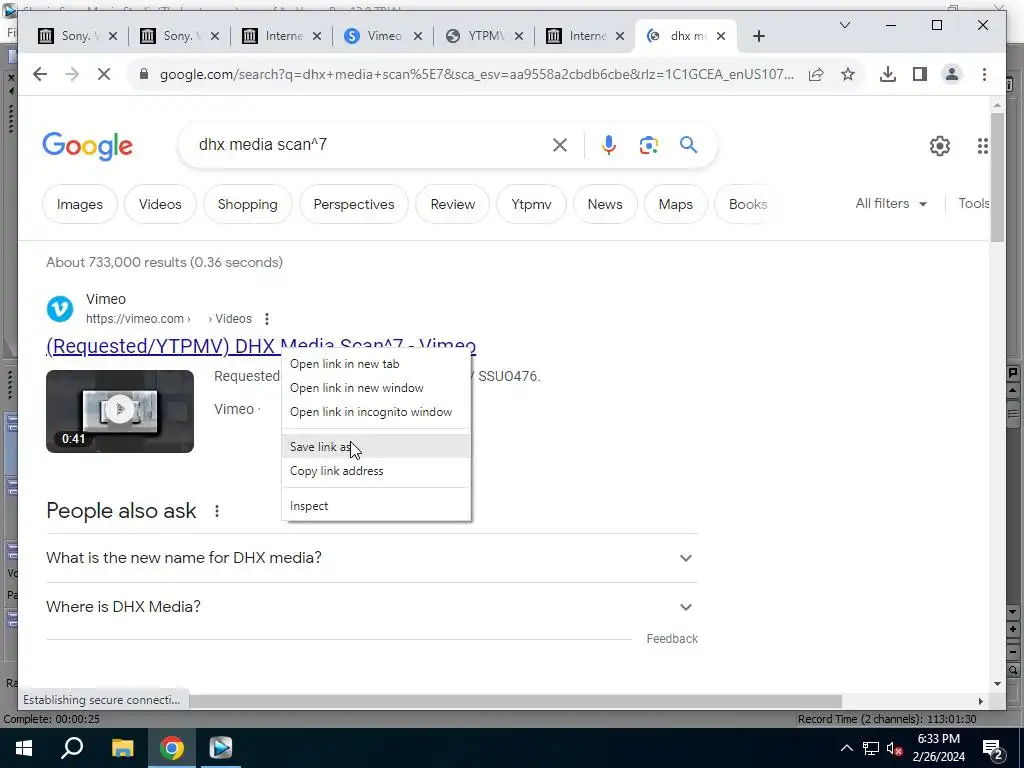The width and height of the screenshot is (1024, 768).
Task: Search by image with Google Lens
Action: [x=648, y=145]
